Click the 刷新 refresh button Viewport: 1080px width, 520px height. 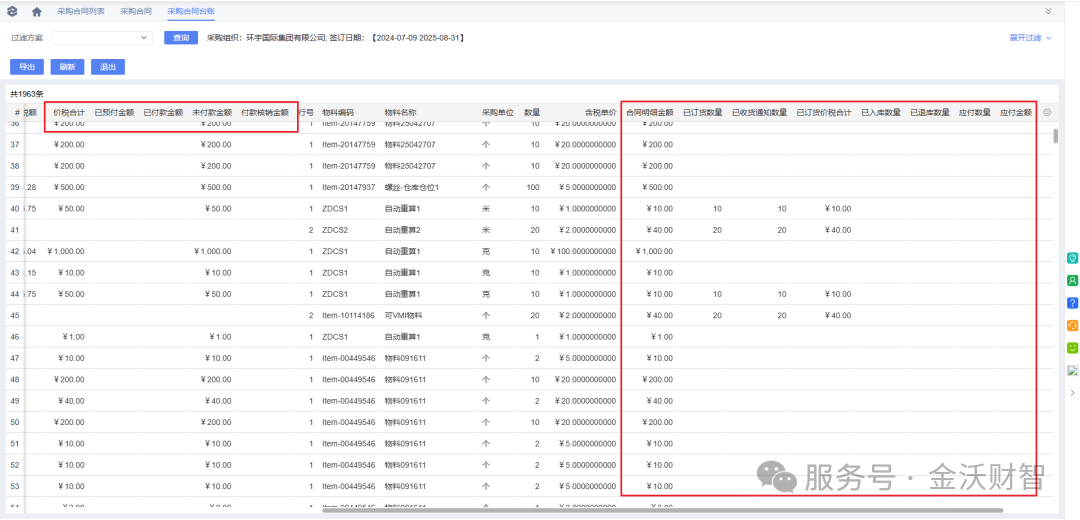coord(68,67)
